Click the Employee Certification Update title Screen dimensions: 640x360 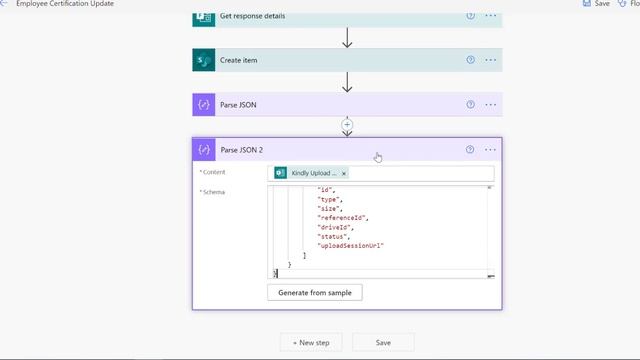65,3
